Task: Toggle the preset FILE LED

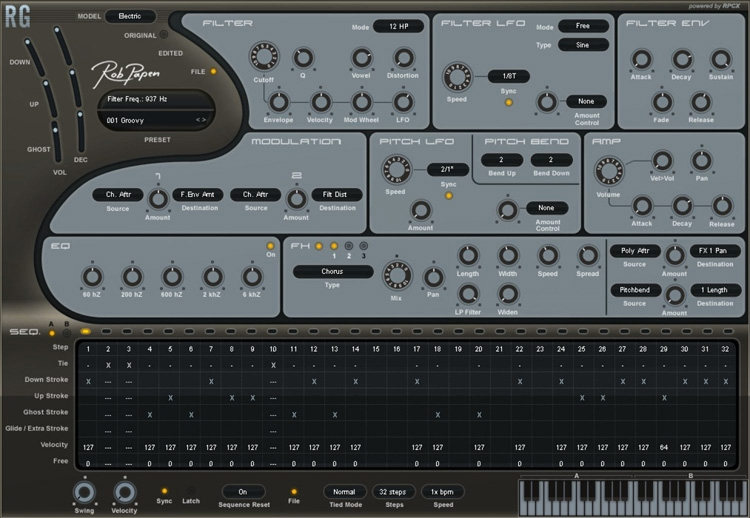Action: (x=213, y=71)
